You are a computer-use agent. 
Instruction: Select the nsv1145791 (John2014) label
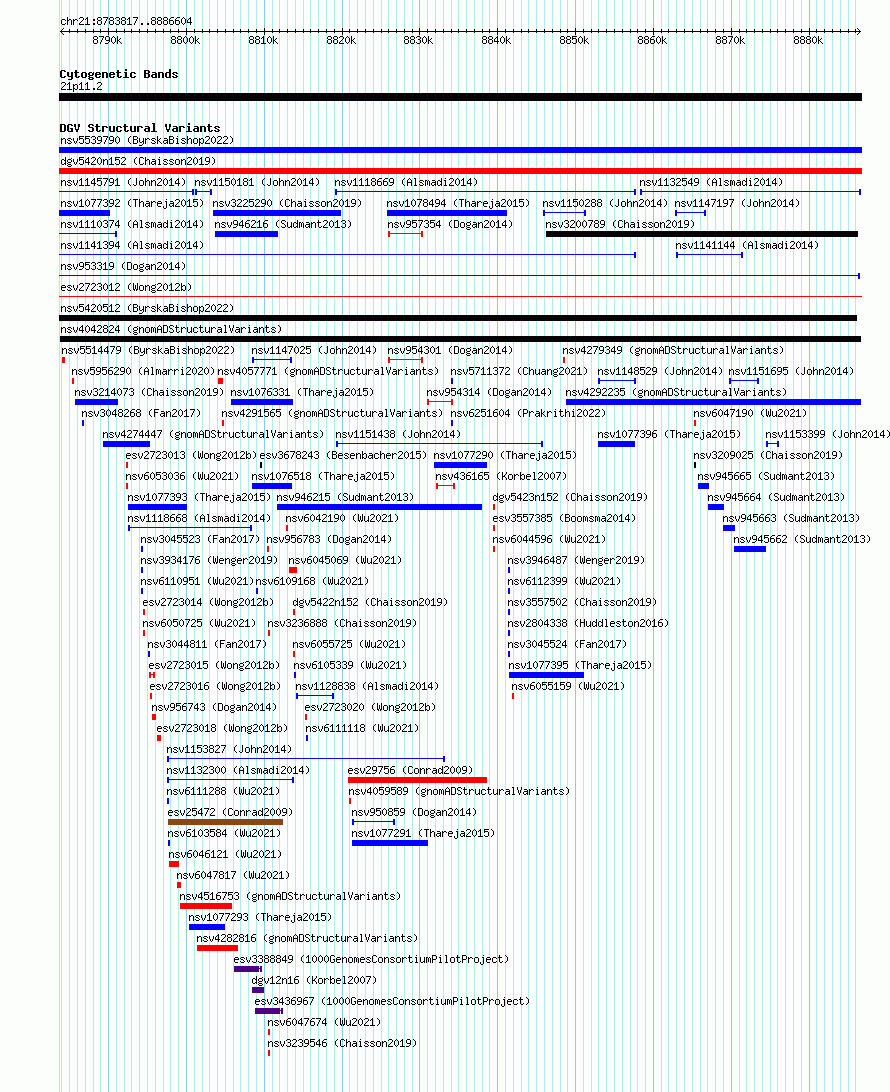(x=123, y=182)
